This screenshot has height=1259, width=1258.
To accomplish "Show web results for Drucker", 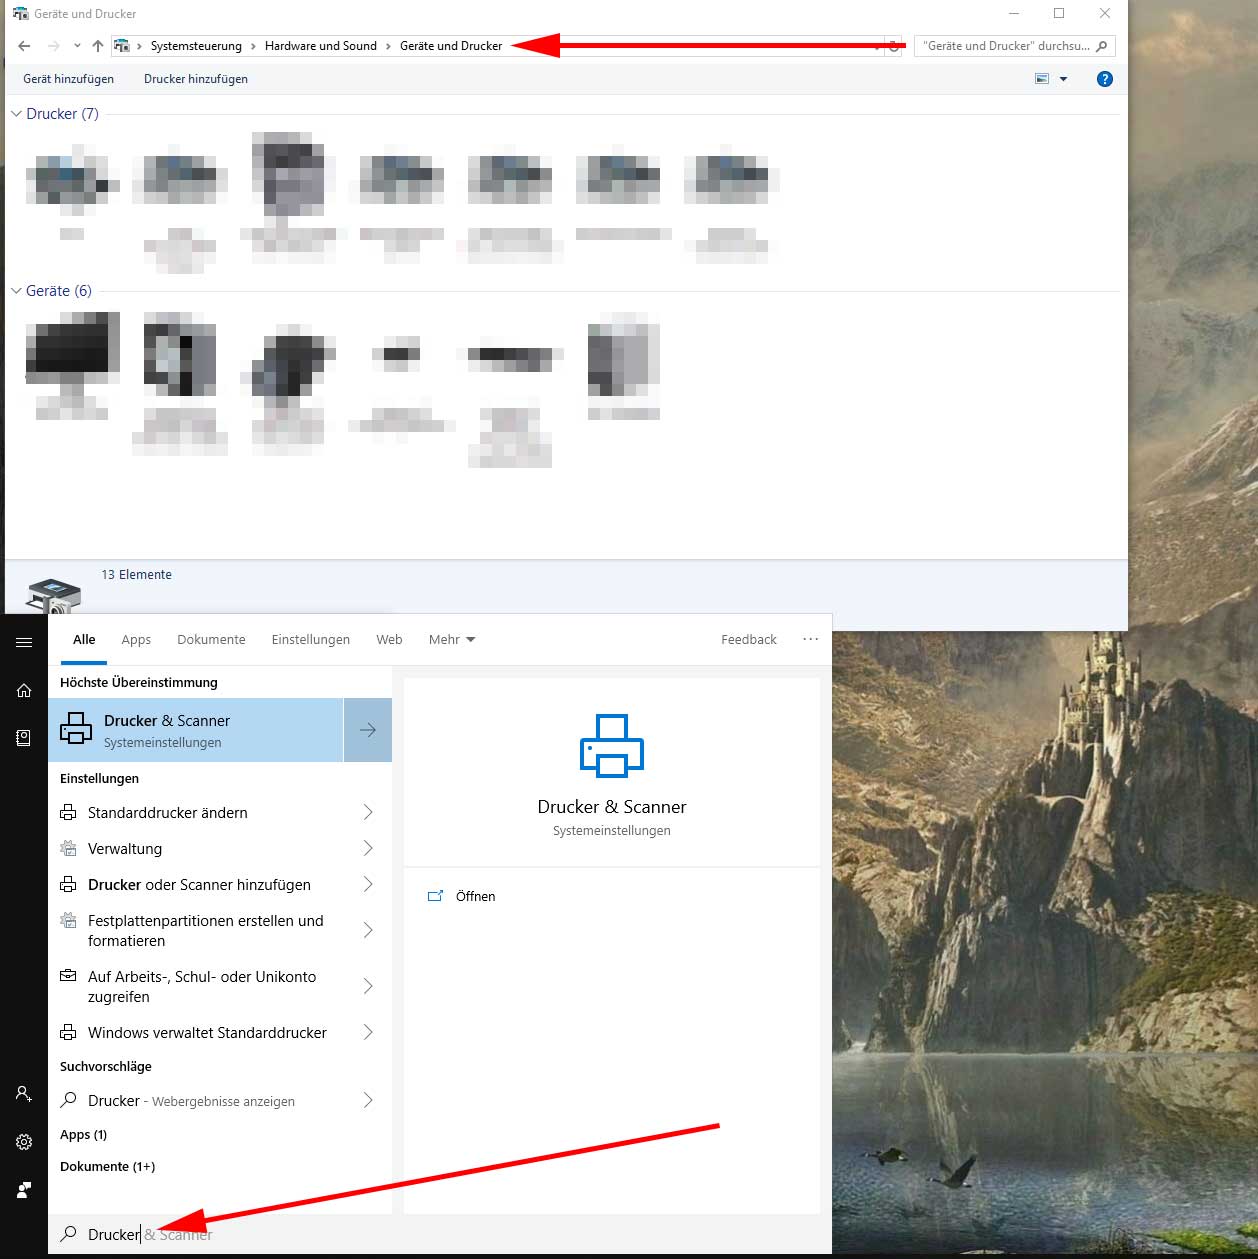I will [191, 1101].
